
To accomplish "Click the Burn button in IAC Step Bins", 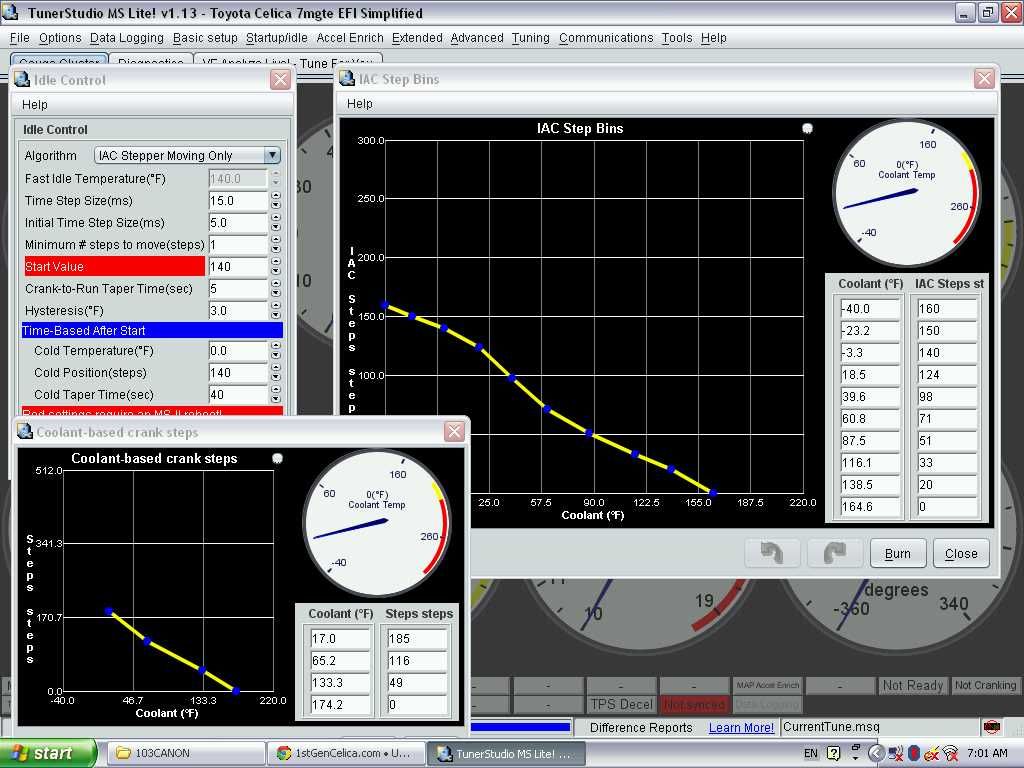I will tap(898, 553).
